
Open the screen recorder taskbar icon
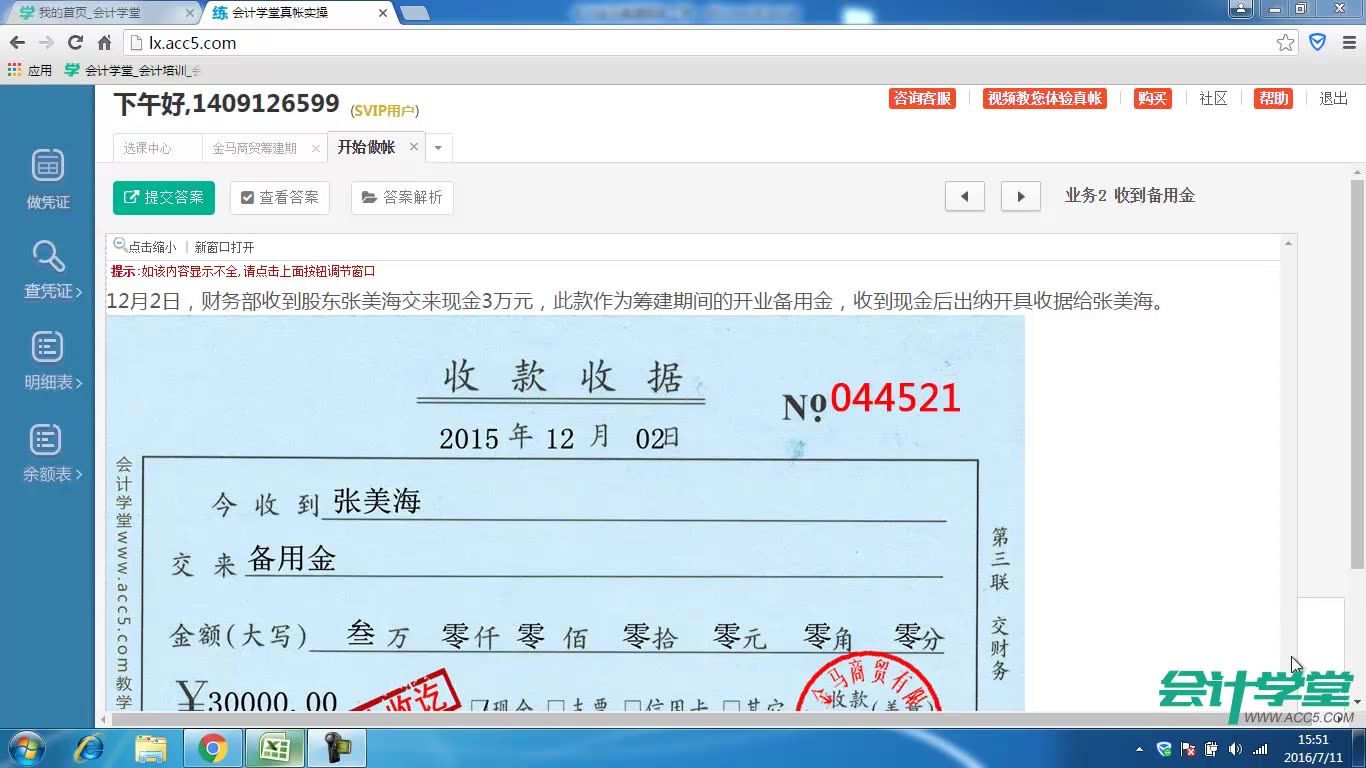click(x=336, y=747)
